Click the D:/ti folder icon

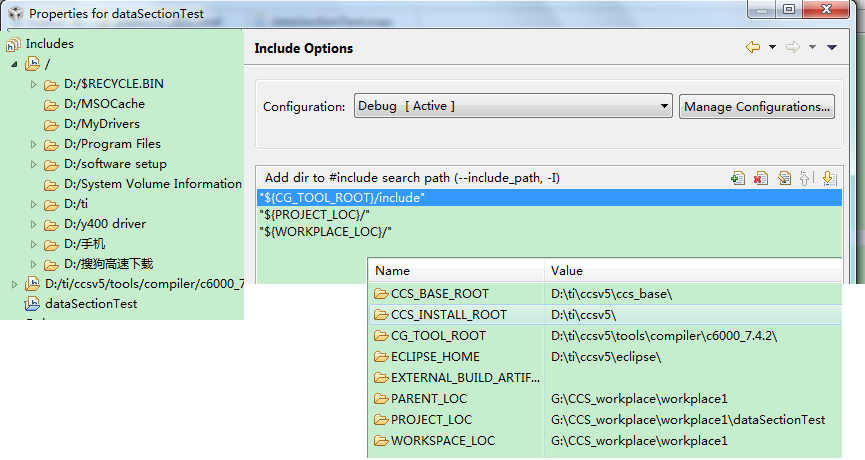point(51,205)
